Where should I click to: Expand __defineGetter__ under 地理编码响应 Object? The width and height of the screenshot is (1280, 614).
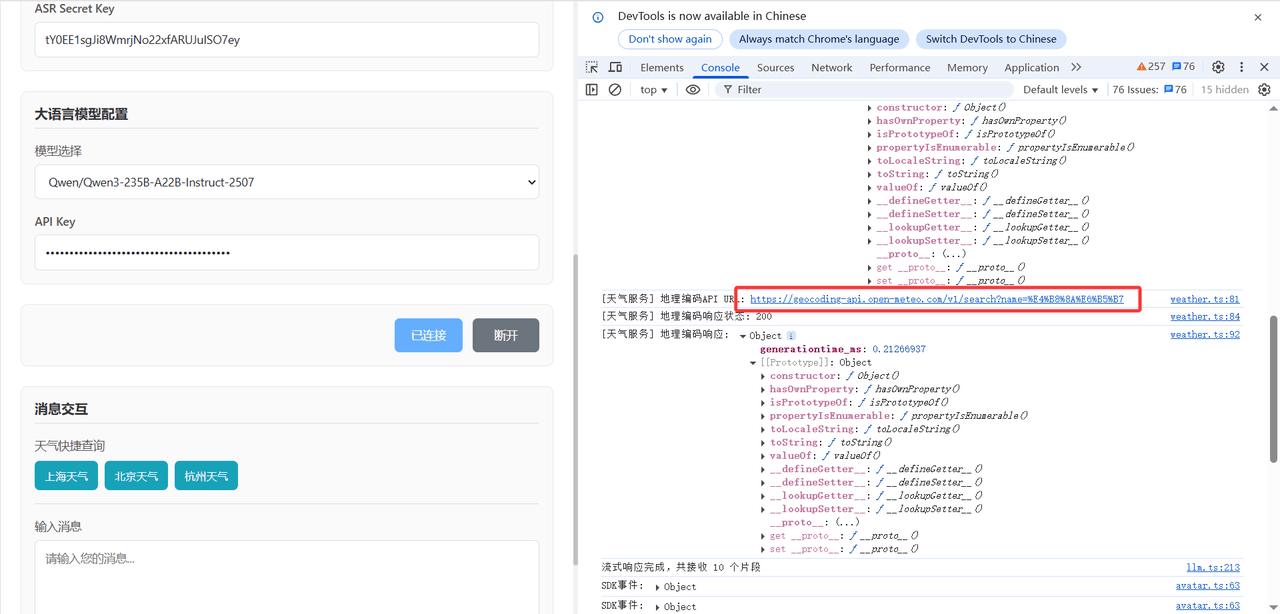coord(763,469)
